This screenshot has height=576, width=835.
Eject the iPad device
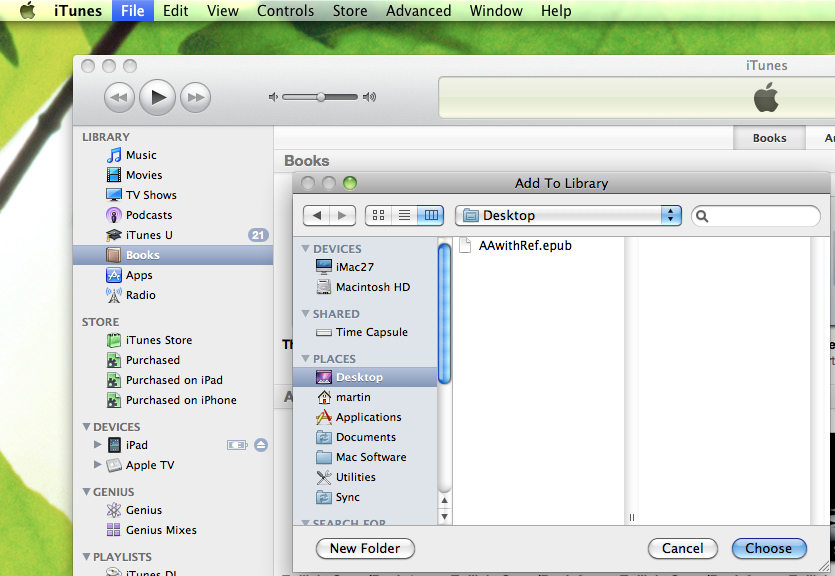pyautogui.click(x=260, y=445)
